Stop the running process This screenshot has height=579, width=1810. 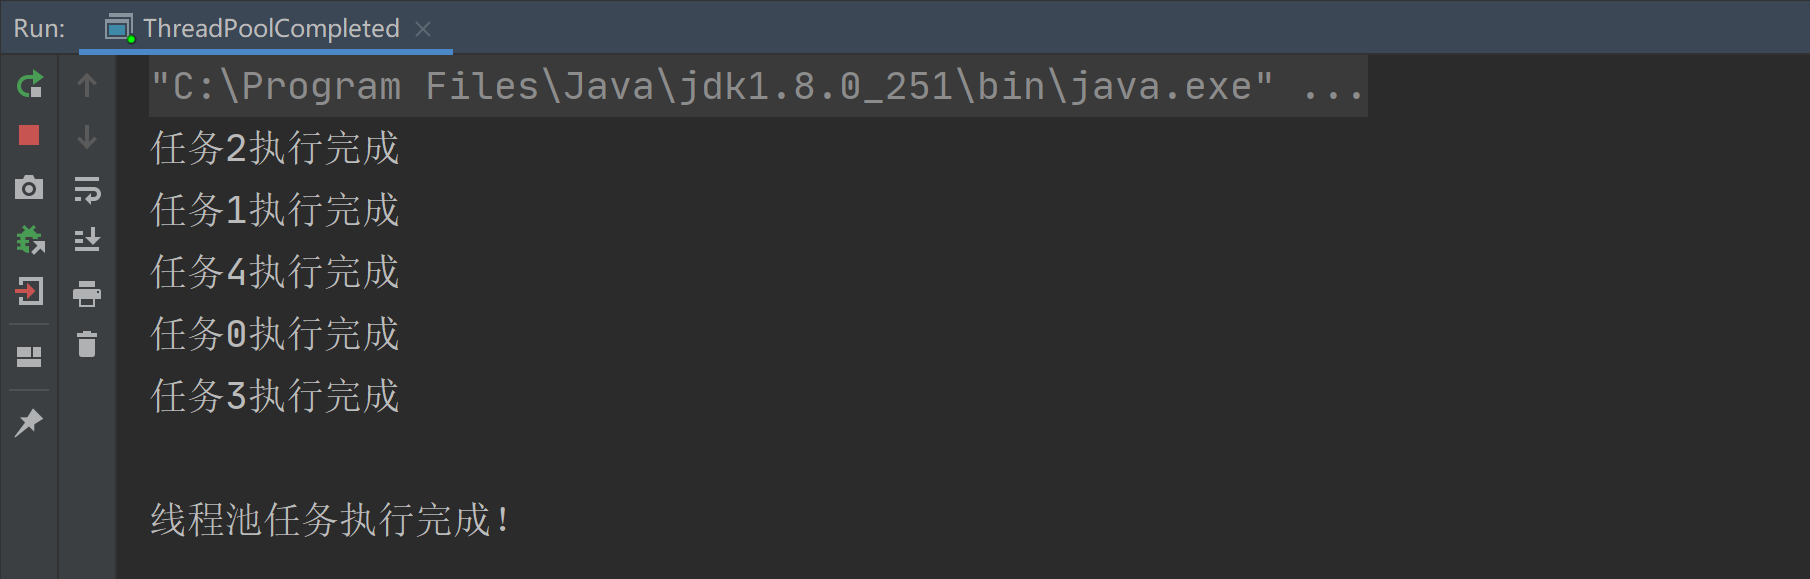(29, 135)
